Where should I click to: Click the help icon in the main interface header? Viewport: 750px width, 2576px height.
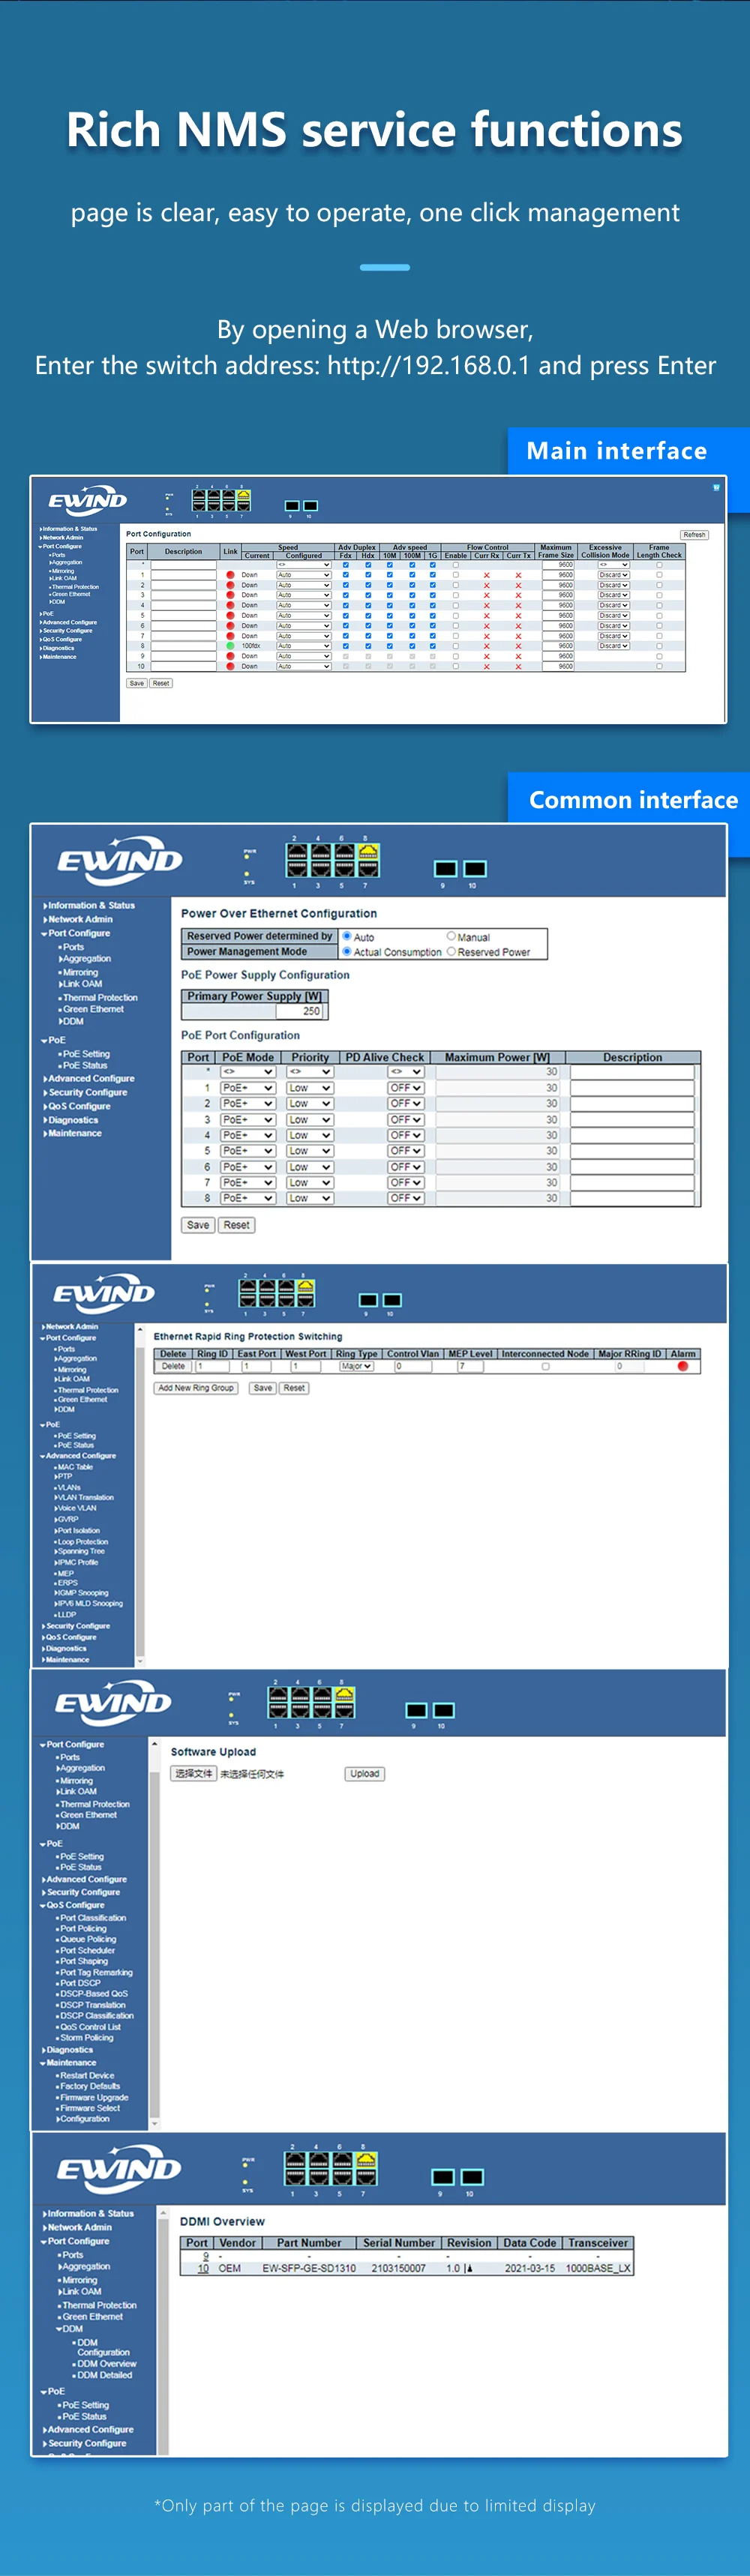(x=716, y=488)
